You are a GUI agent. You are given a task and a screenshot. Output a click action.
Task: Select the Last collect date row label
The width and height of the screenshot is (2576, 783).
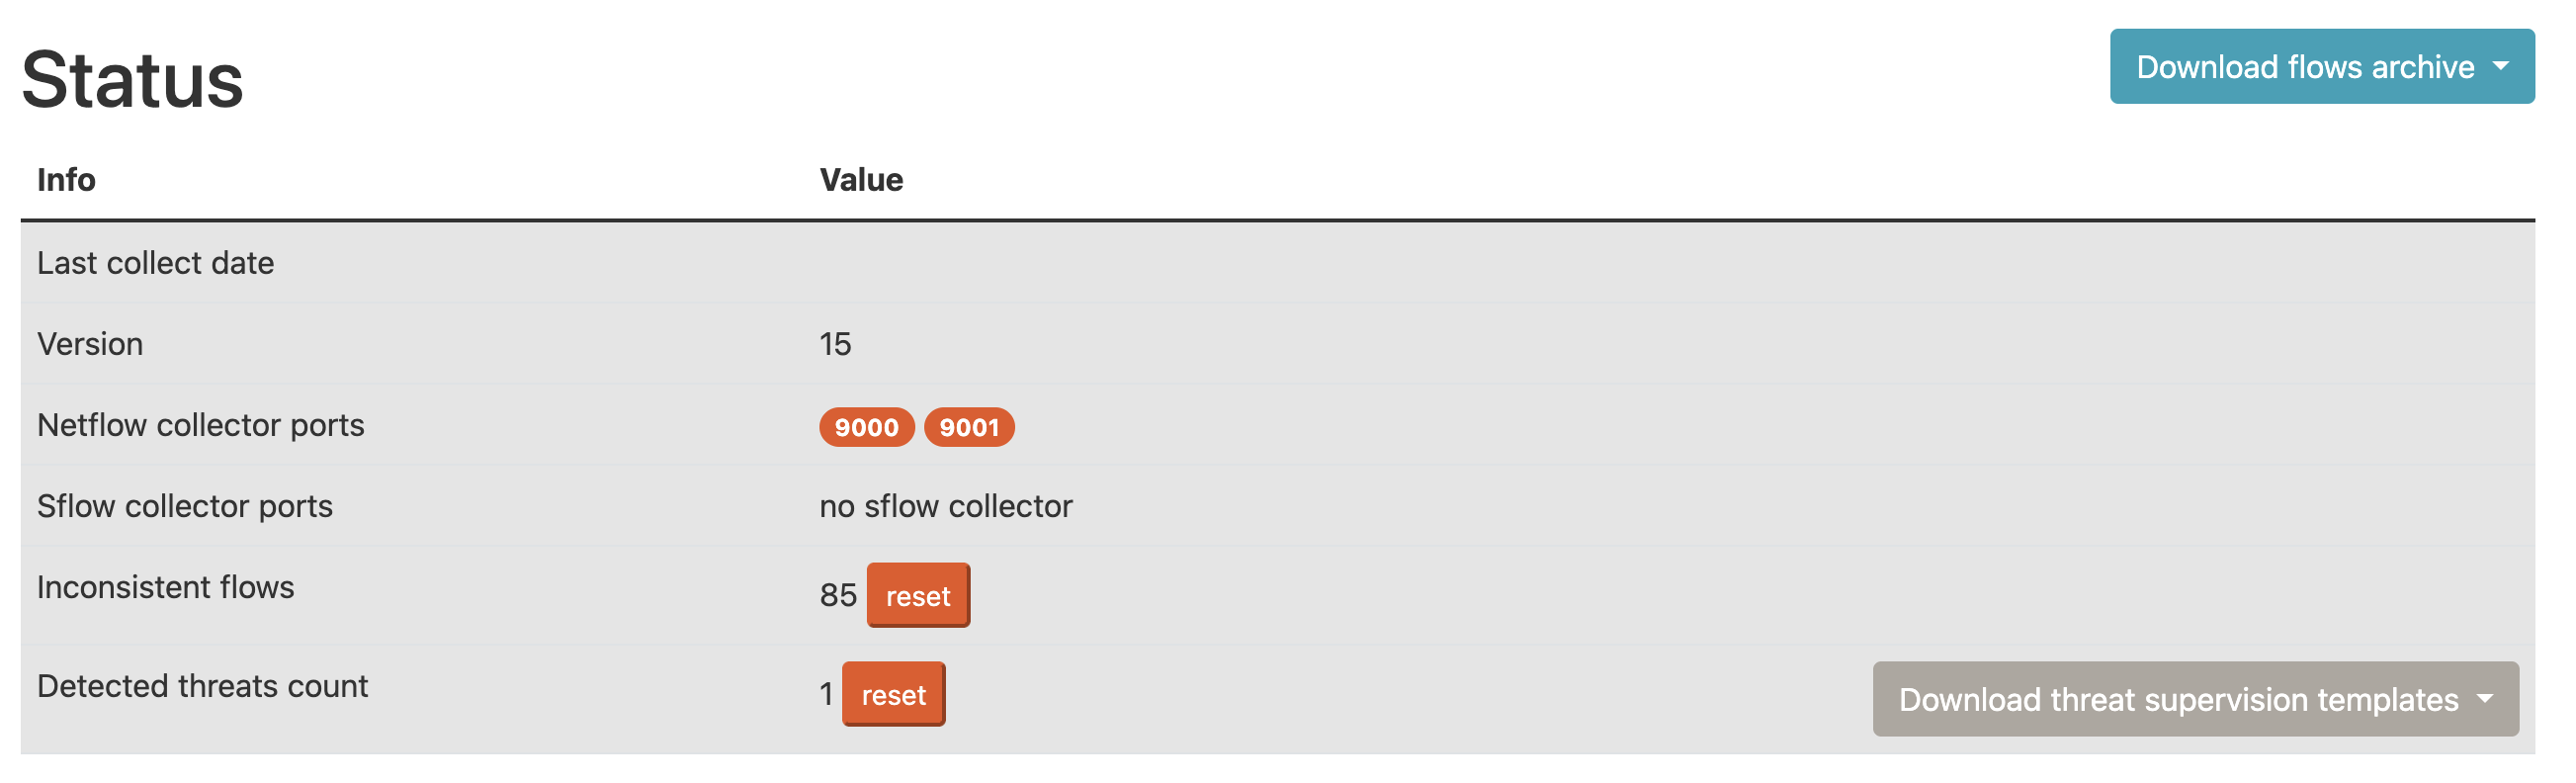pyautogui.click(x=155, y=263)
